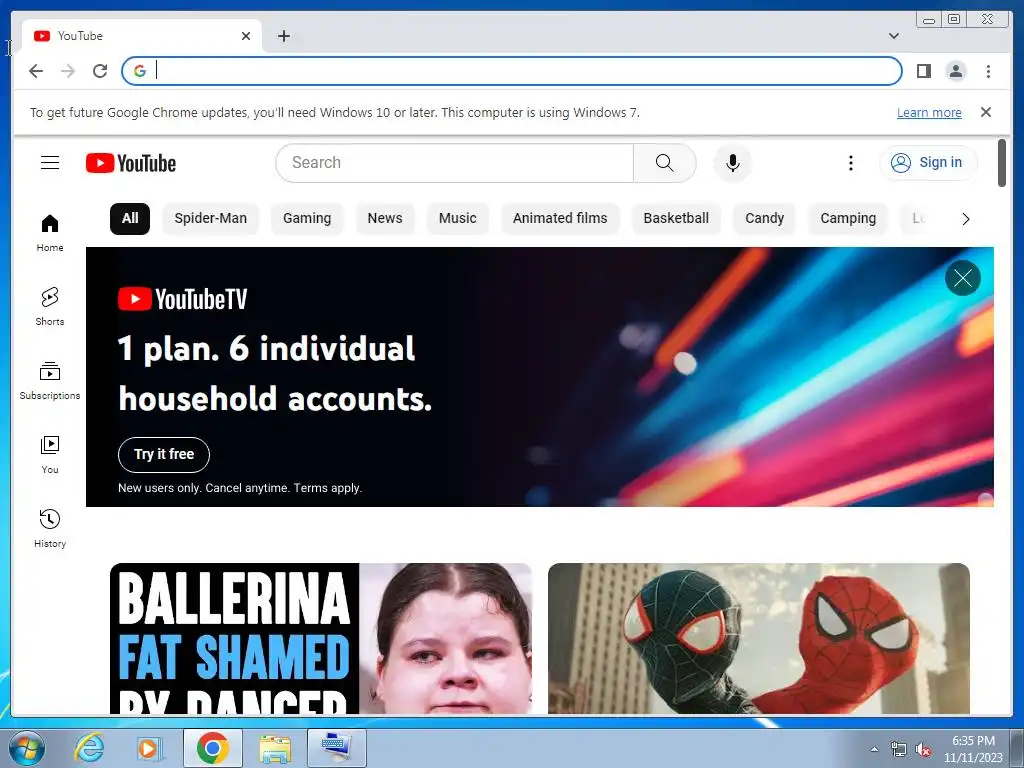1024x768 pixels.
Task: Select the News filter chip
Action: (x=385, y=218)
